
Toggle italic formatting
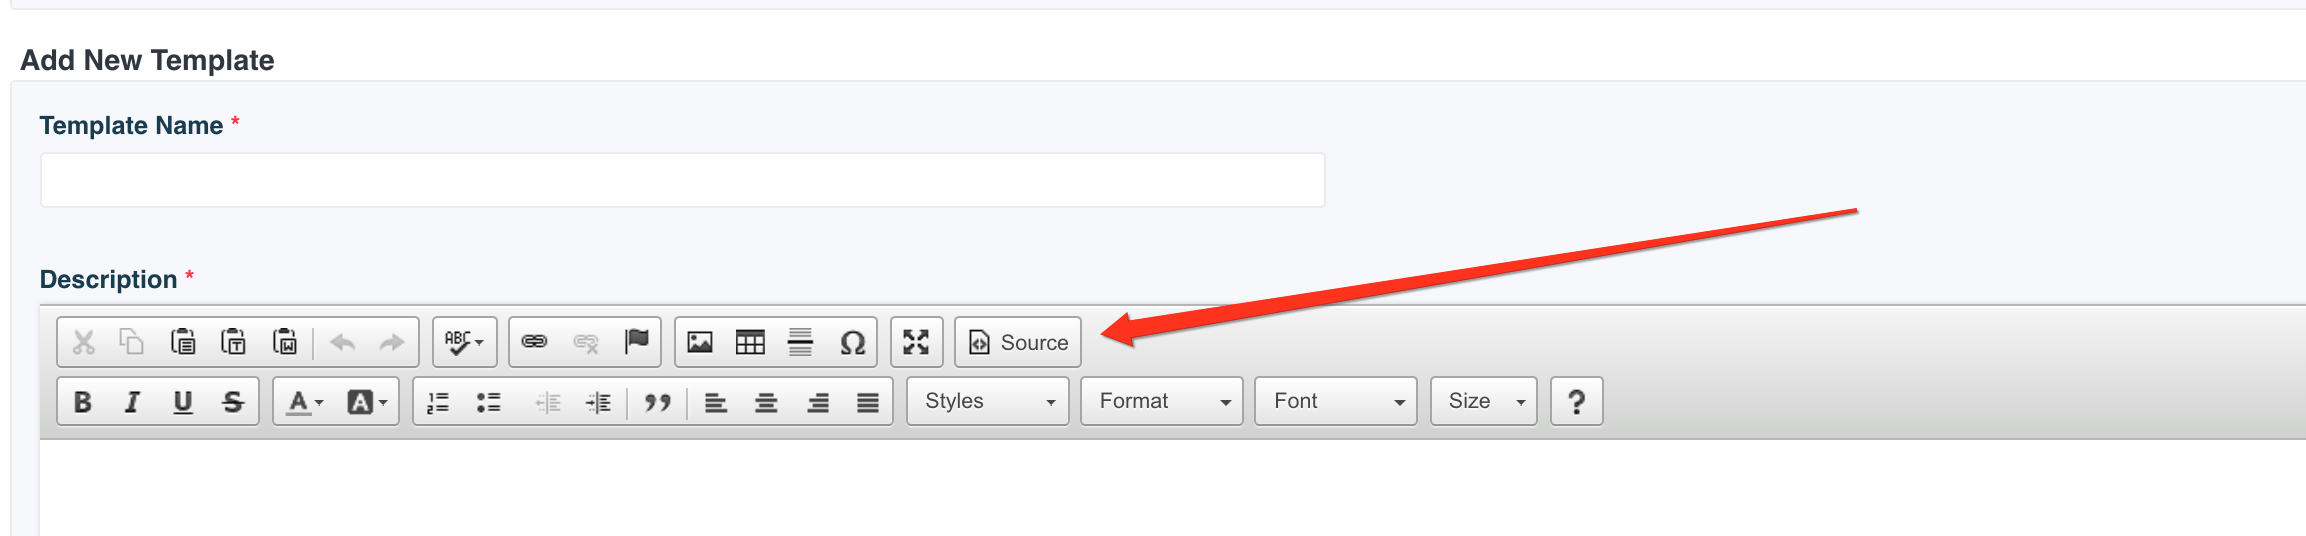(132, 402)
